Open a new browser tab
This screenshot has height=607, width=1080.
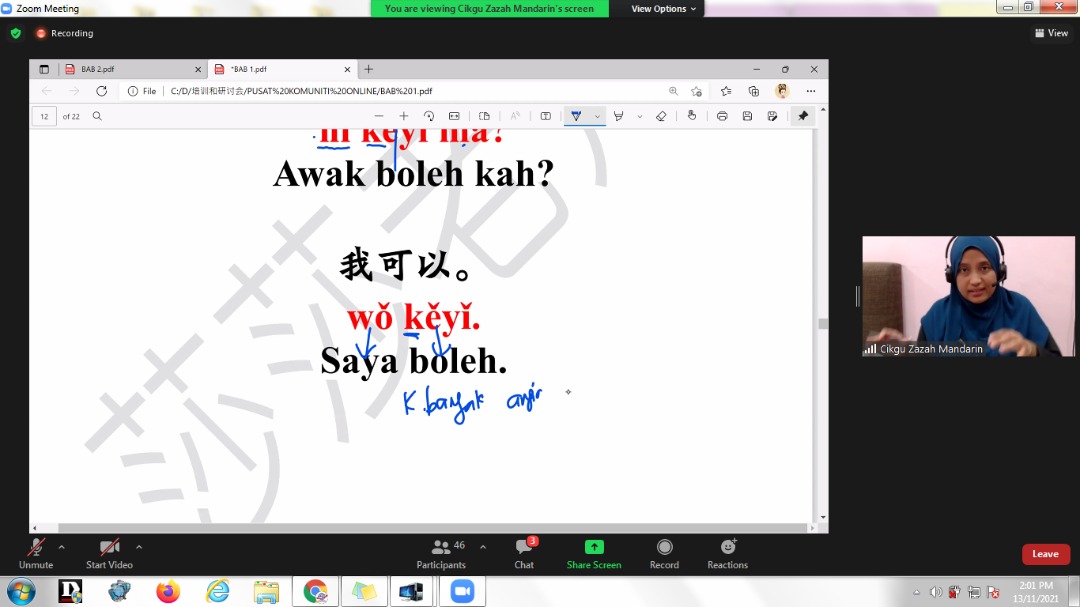tap(368, 69)
